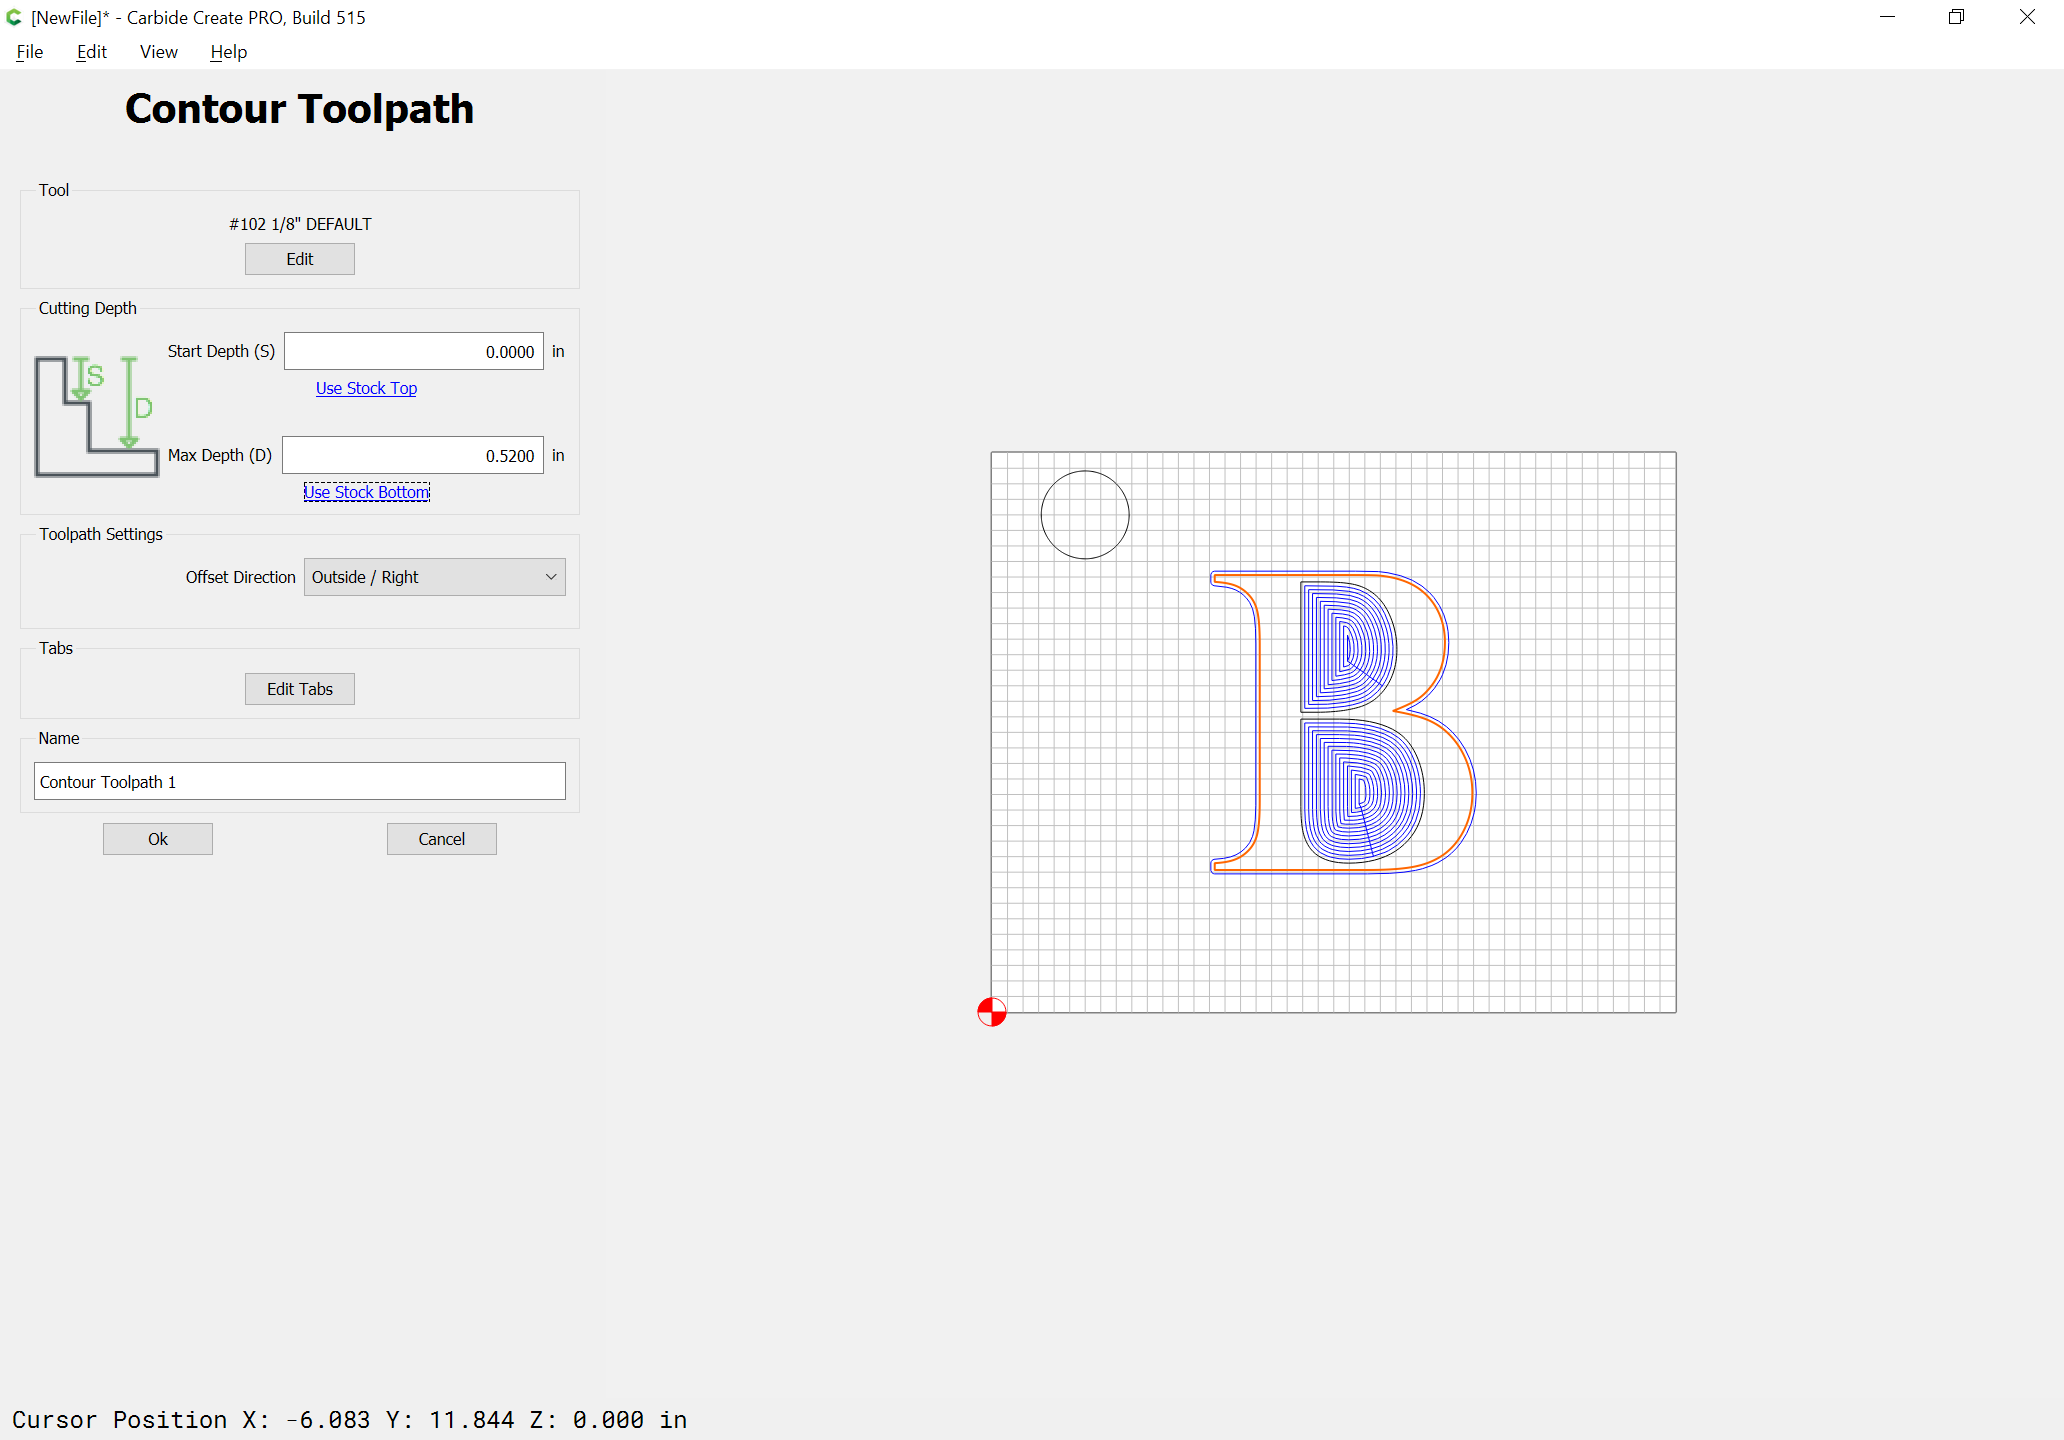
Task: Click the toolpath Name text field
Action: 300,781
